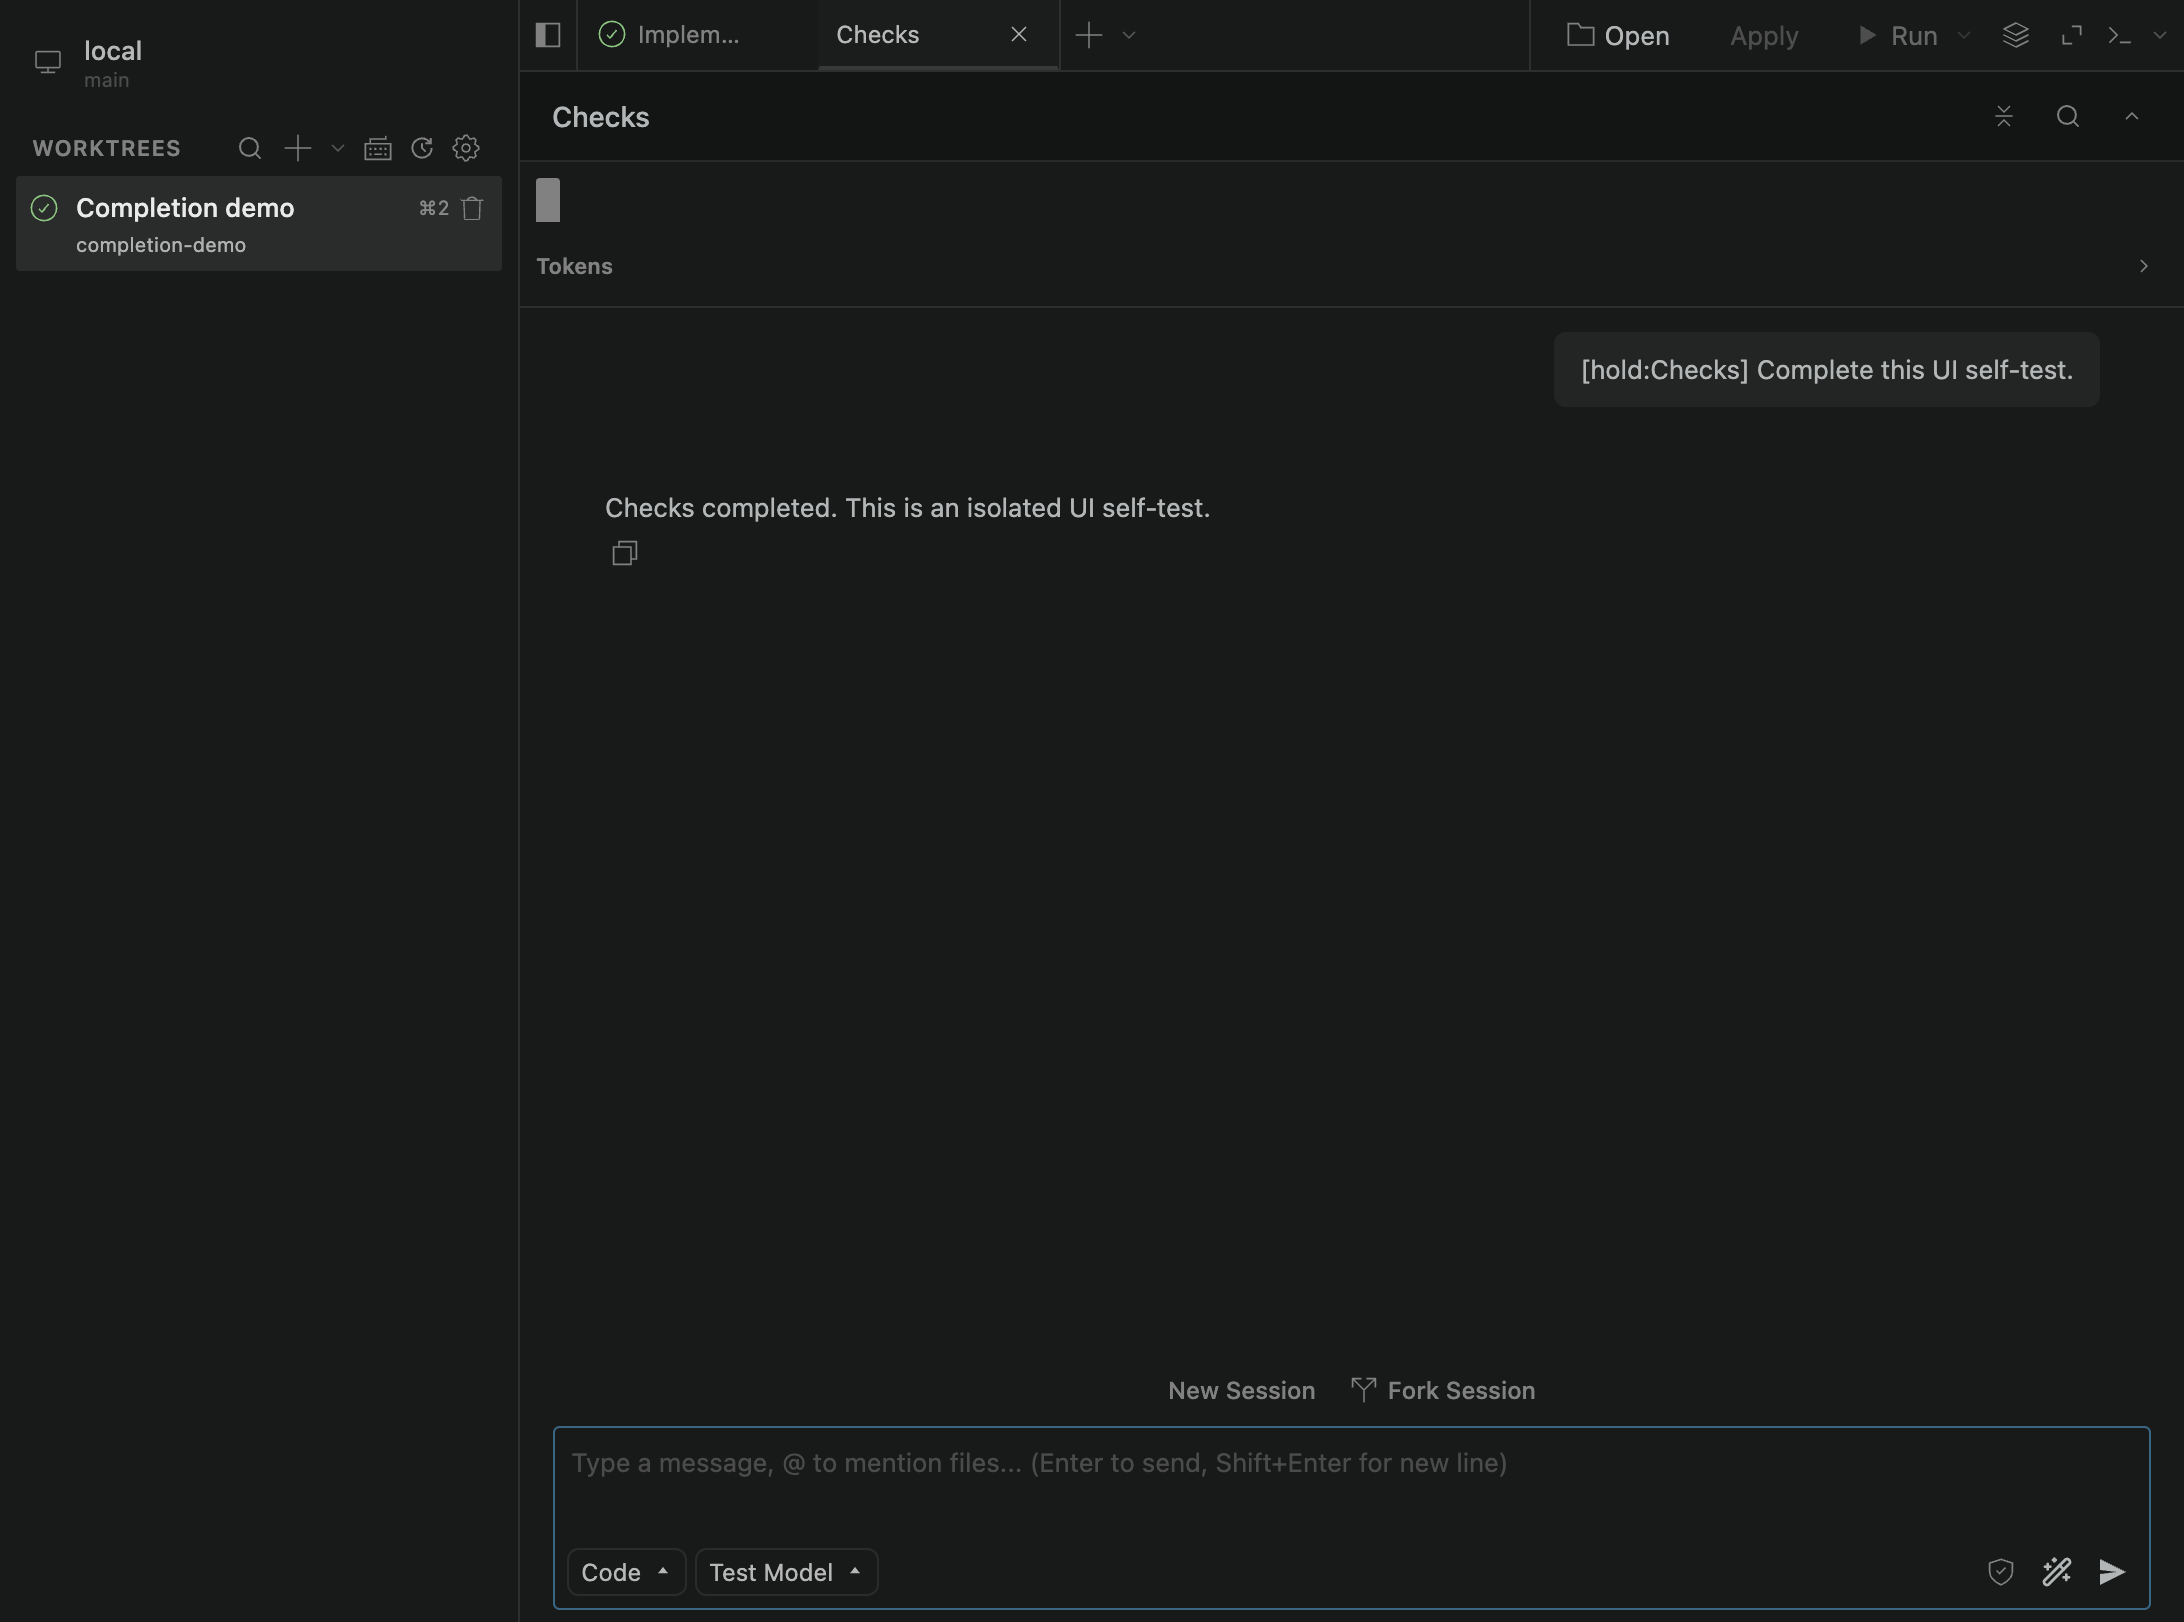2184x1622 pixels.
Task: Click the local machine monitor icon
Action: tap(48, 62)
